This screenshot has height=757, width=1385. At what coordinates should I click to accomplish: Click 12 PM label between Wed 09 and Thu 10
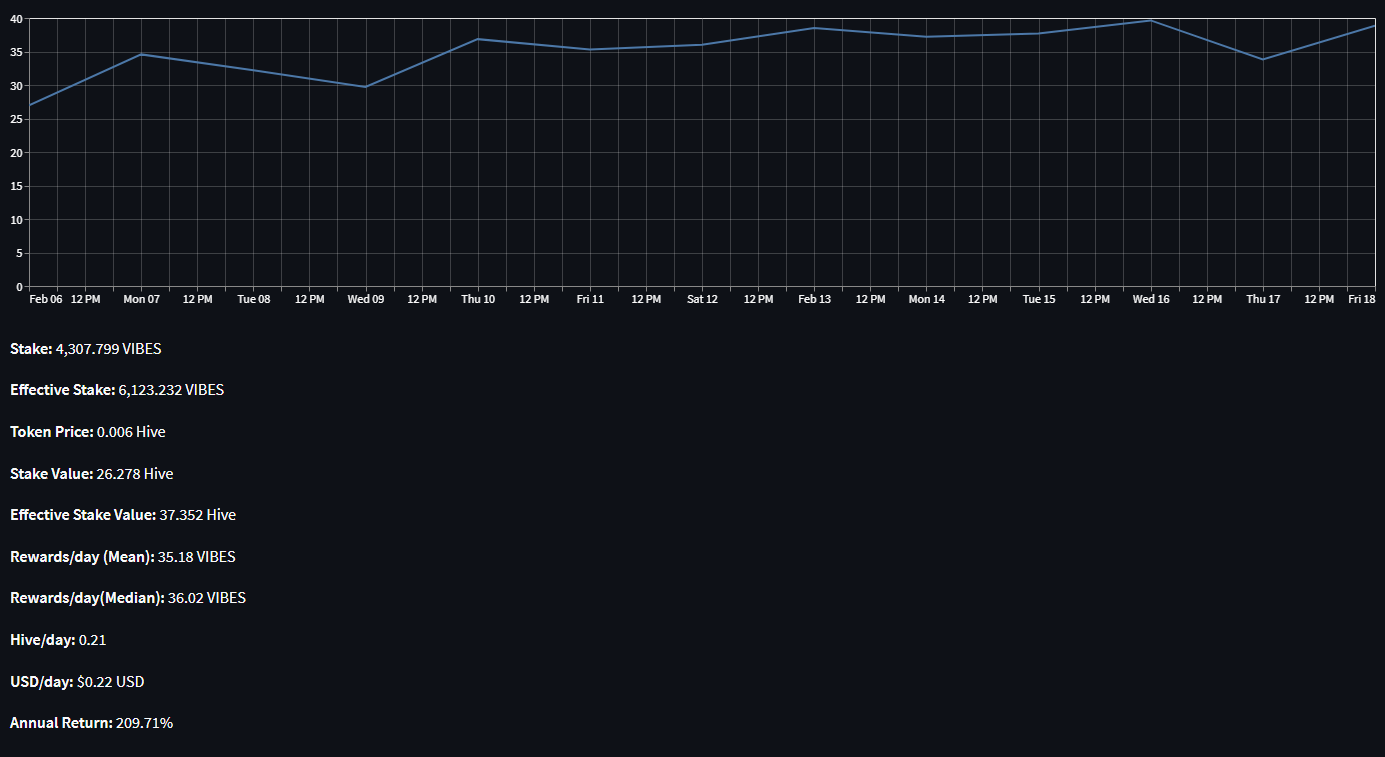422,299
